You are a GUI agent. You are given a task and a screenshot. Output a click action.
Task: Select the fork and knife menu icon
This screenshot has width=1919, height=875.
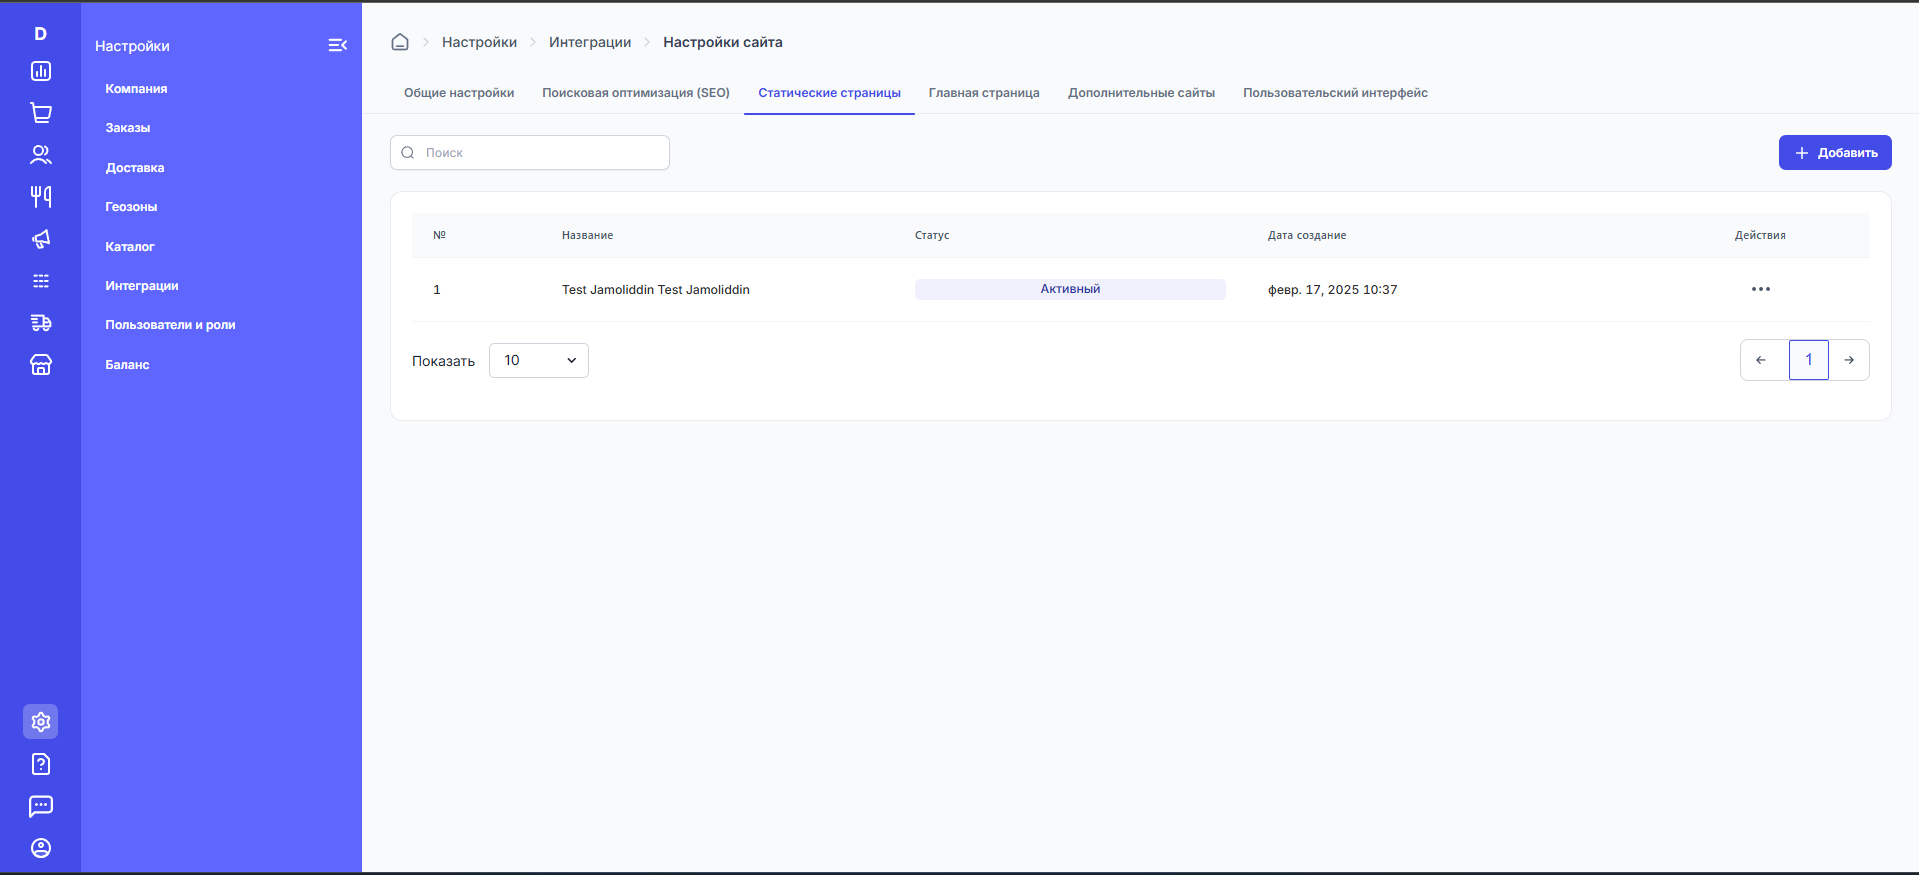tap(41, 197)
